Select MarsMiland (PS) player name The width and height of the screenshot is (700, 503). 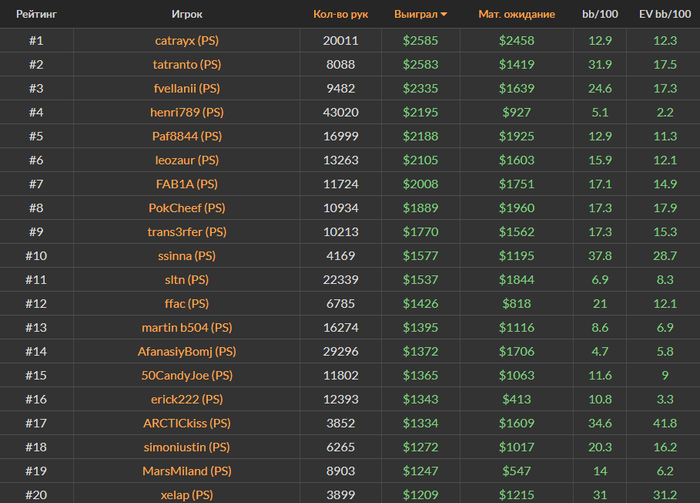click(187, 471)
